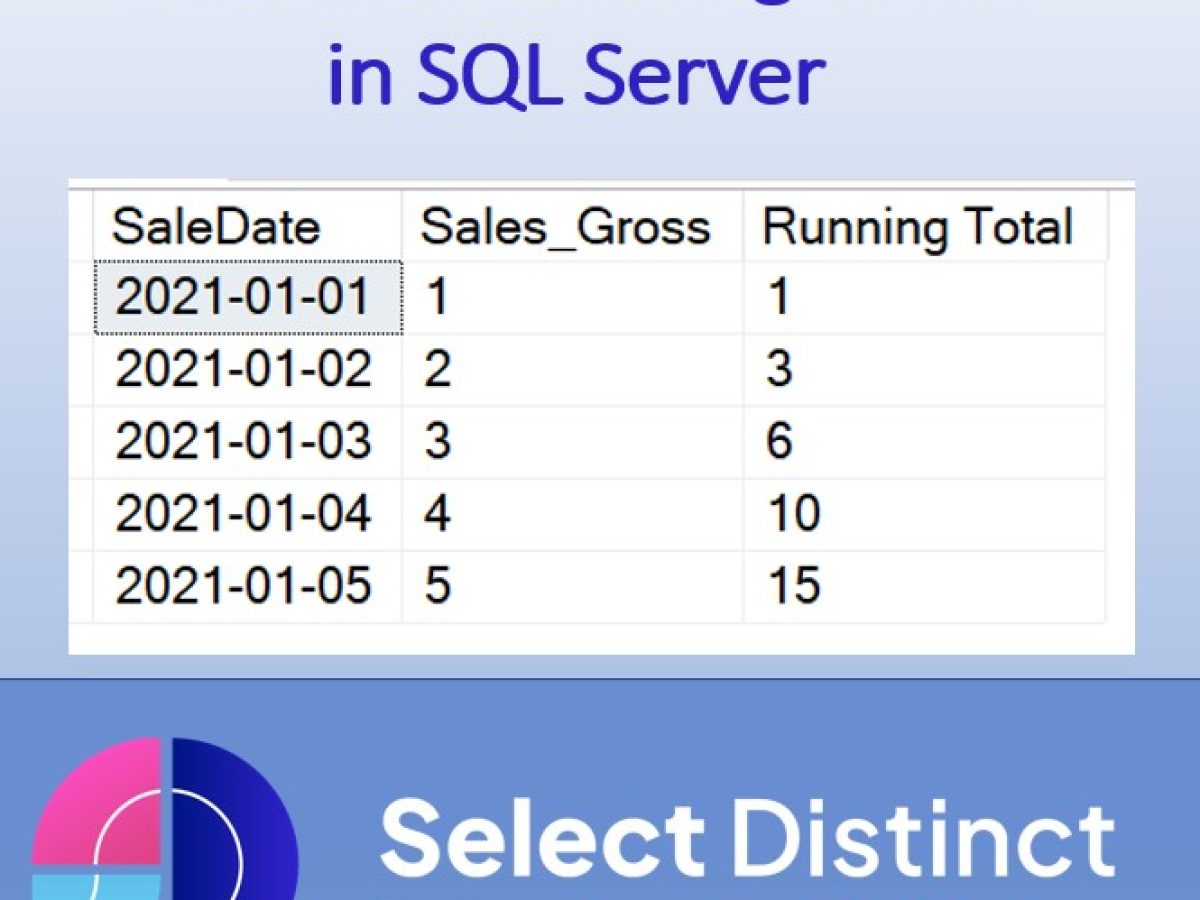Click the "in SQL Server" title text
This screenshot has height=900, width=1200.
[576, 75]
